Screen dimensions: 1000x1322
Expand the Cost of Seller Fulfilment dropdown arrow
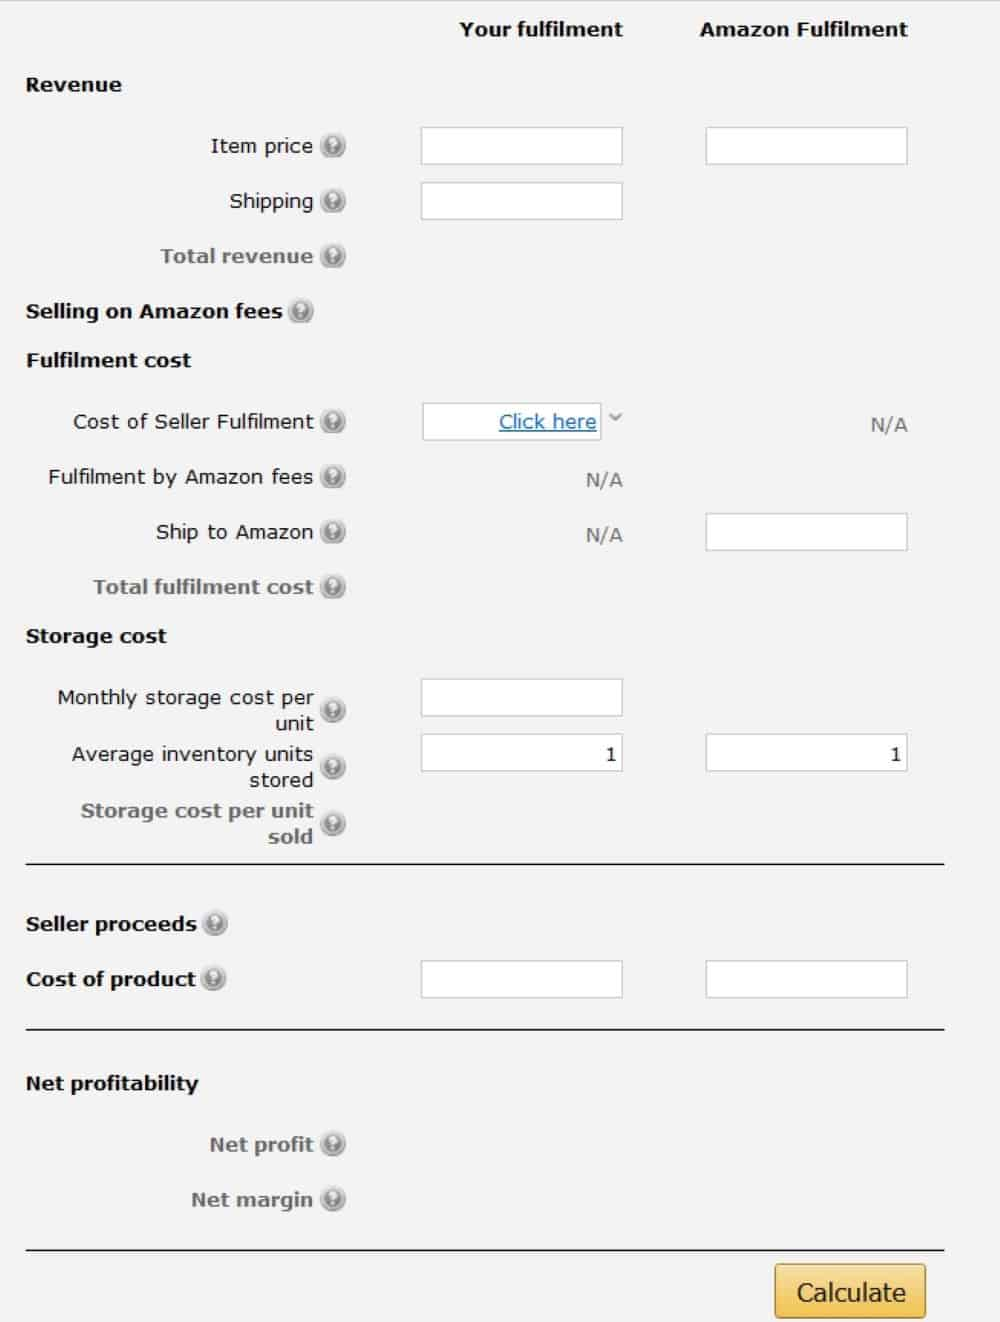(615, 418)
